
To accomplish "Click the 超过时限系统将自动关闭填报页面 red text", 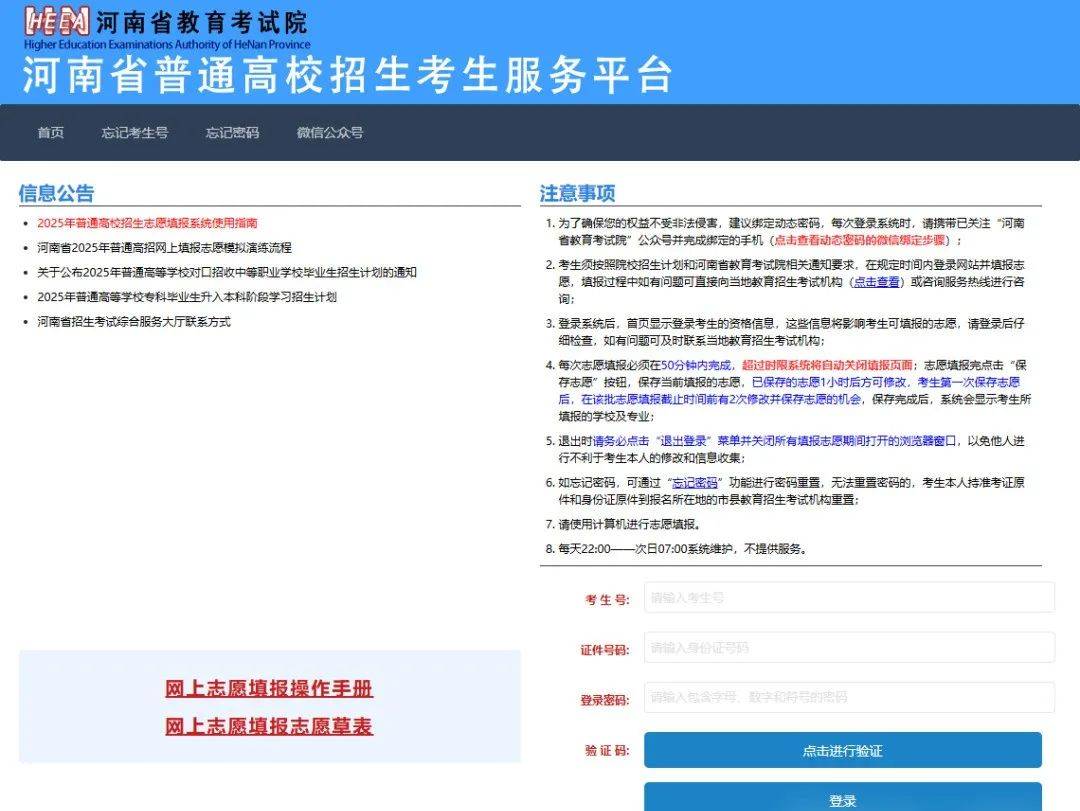I will tap(827, 365).
